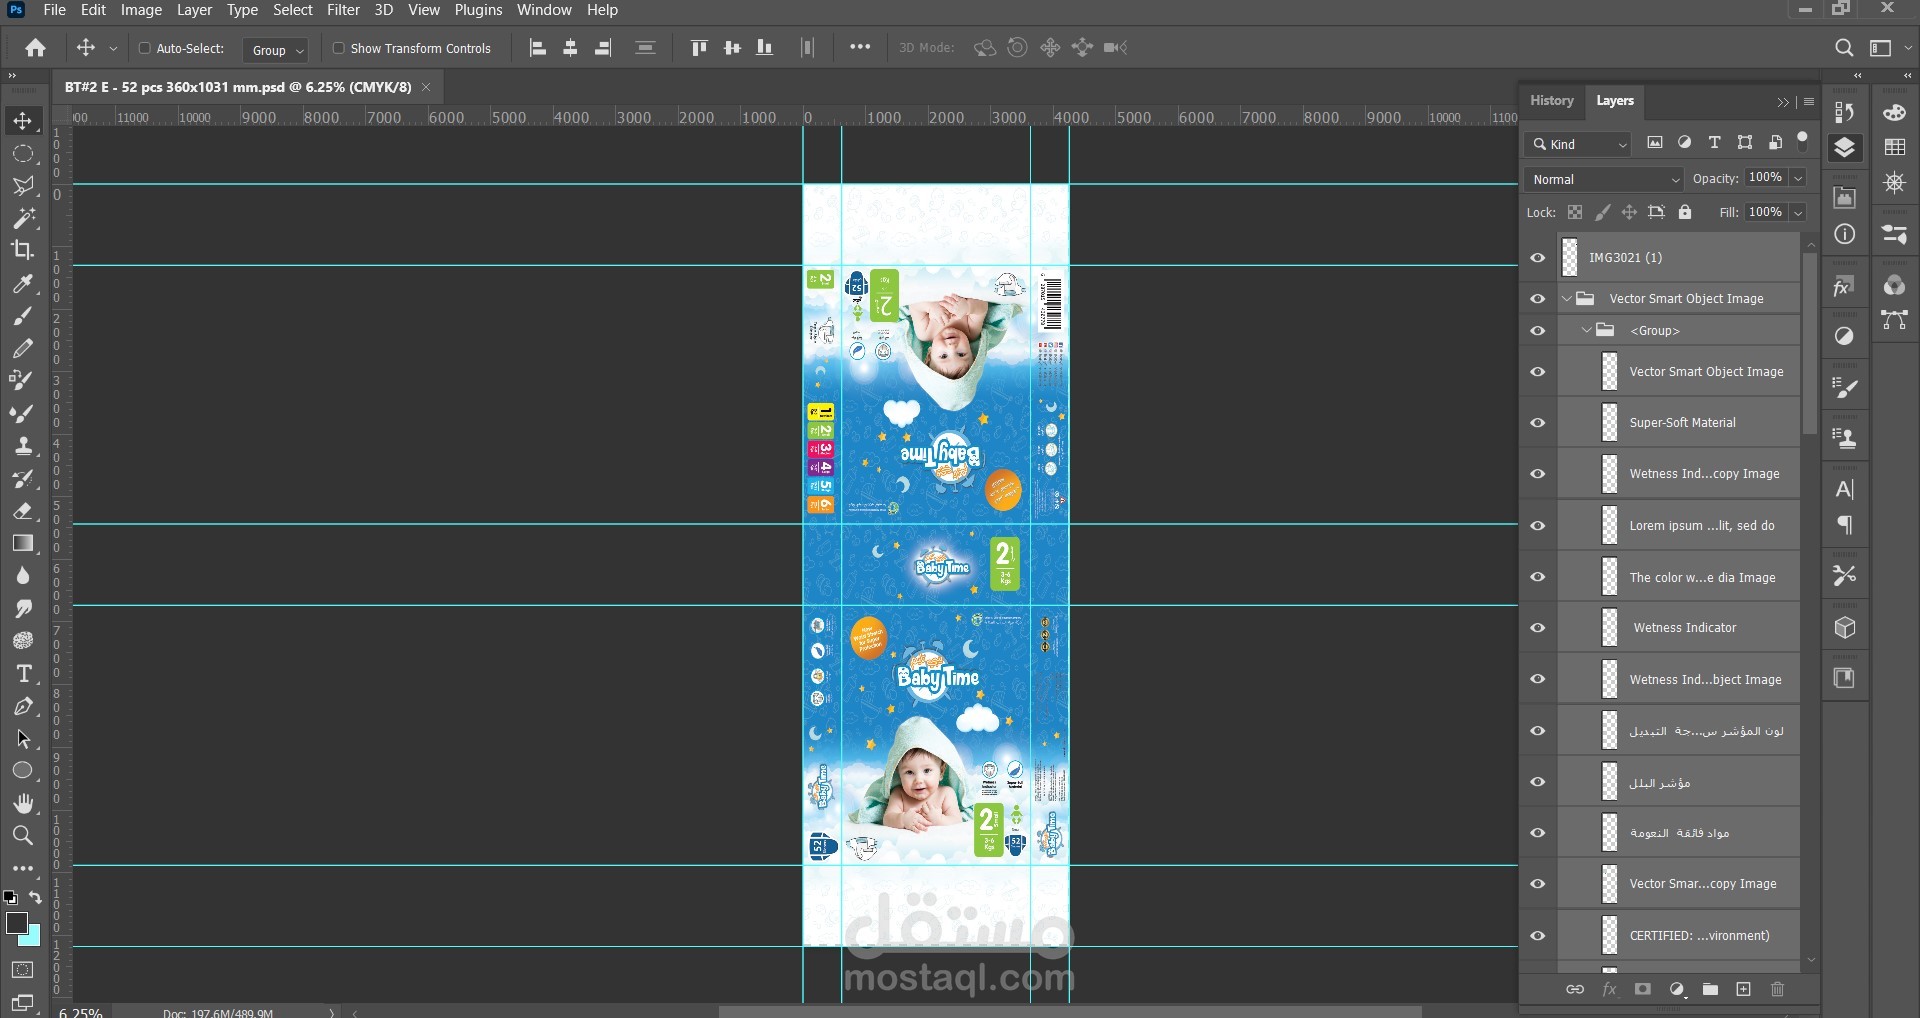Collapse the Vector Smart Object Image group

(x=1567, y=299)
